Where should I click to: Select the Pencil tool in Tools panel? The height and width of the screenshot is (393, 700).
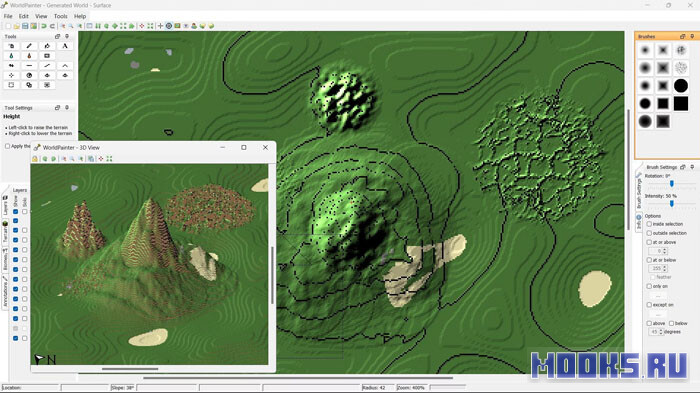click(29, 46)
